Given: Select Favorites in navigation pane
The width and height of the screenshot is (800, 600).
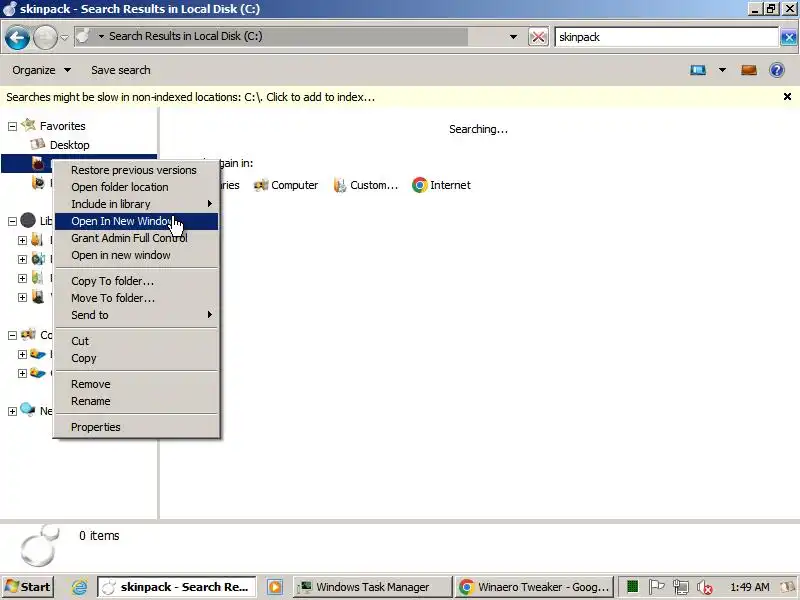Looking at the screenshot, I should coord(63,126).
